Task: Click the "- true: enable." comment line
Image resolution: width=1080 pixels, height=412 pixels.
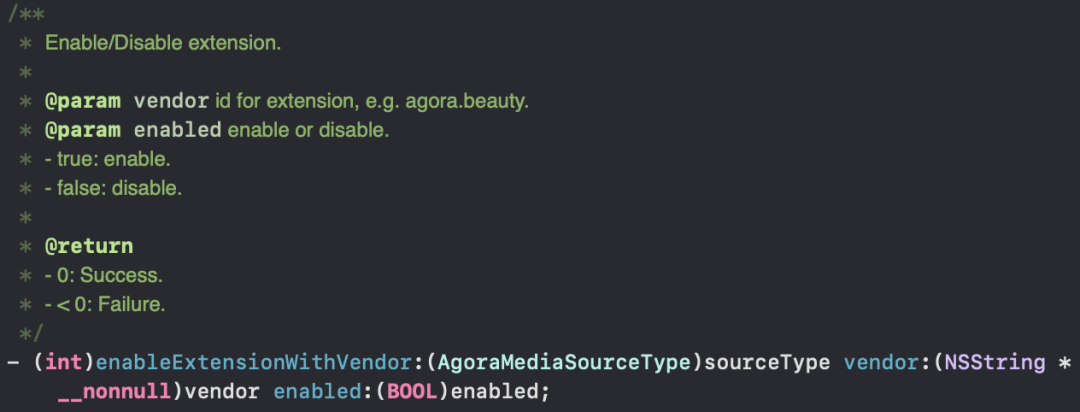Action: pos(108,159)
